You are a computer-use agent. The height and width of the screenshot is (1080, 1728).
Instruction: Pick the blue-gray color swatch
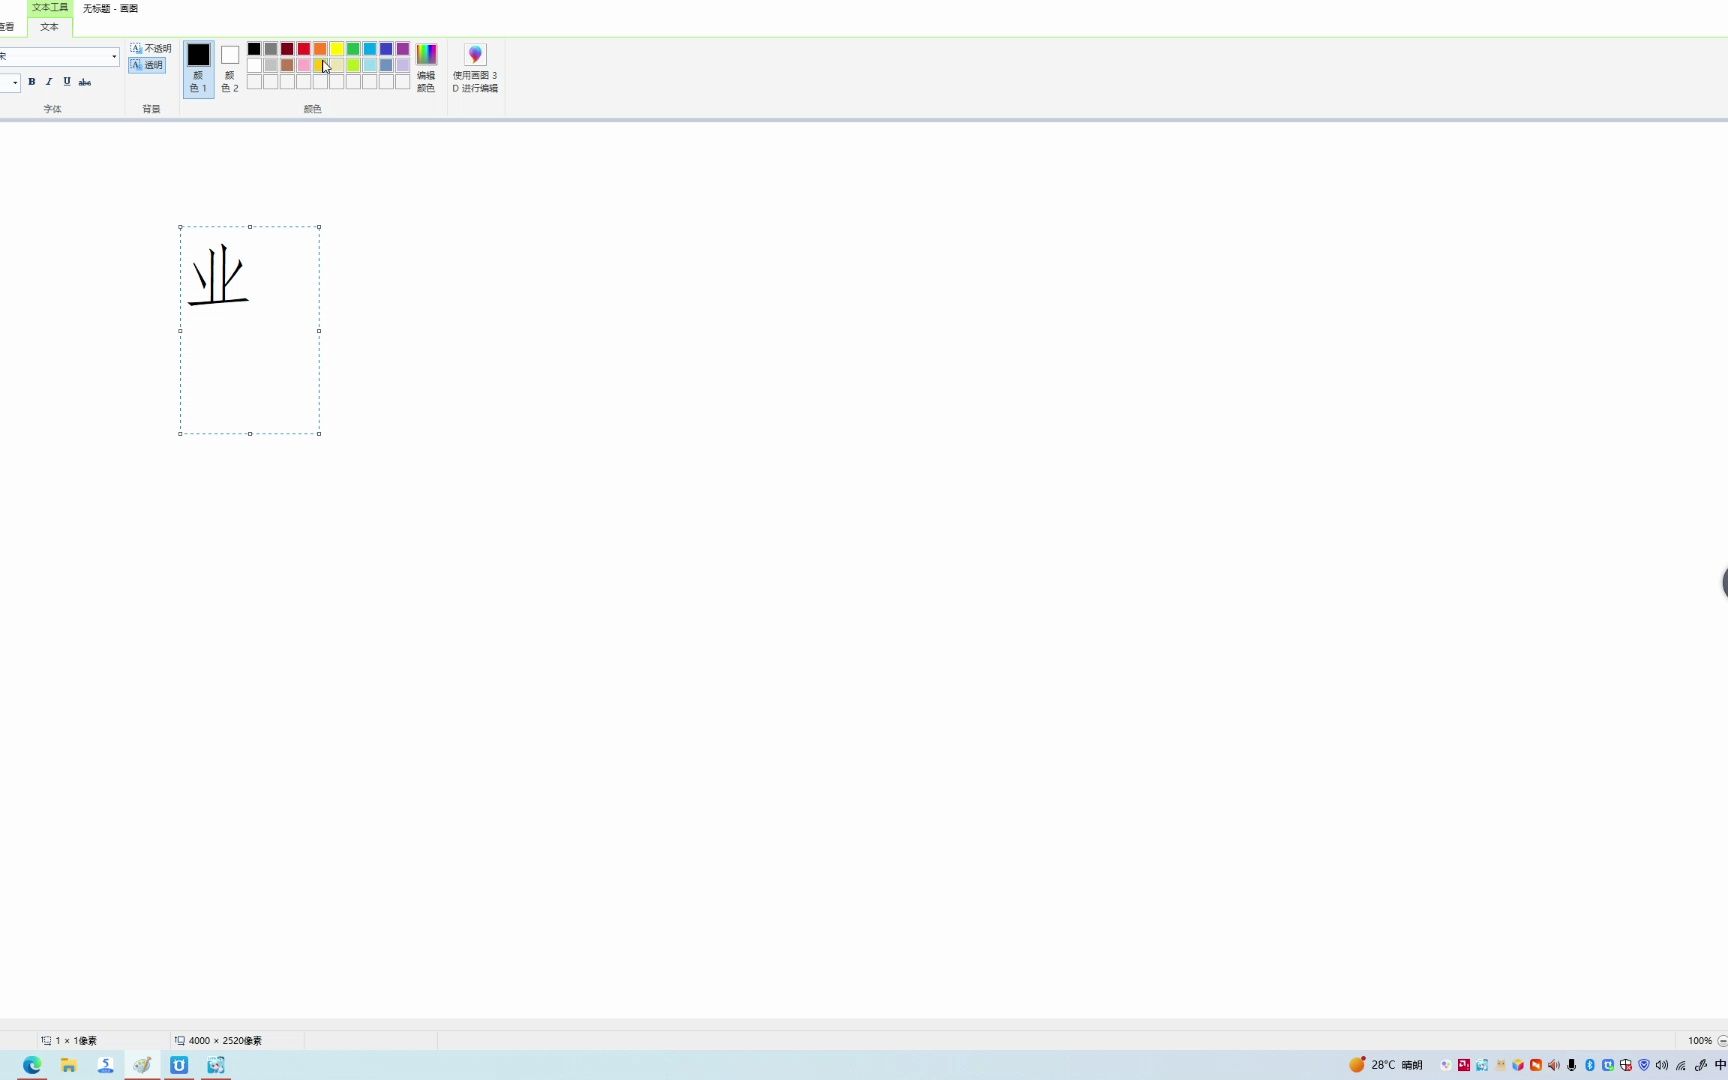click(386, 65)
